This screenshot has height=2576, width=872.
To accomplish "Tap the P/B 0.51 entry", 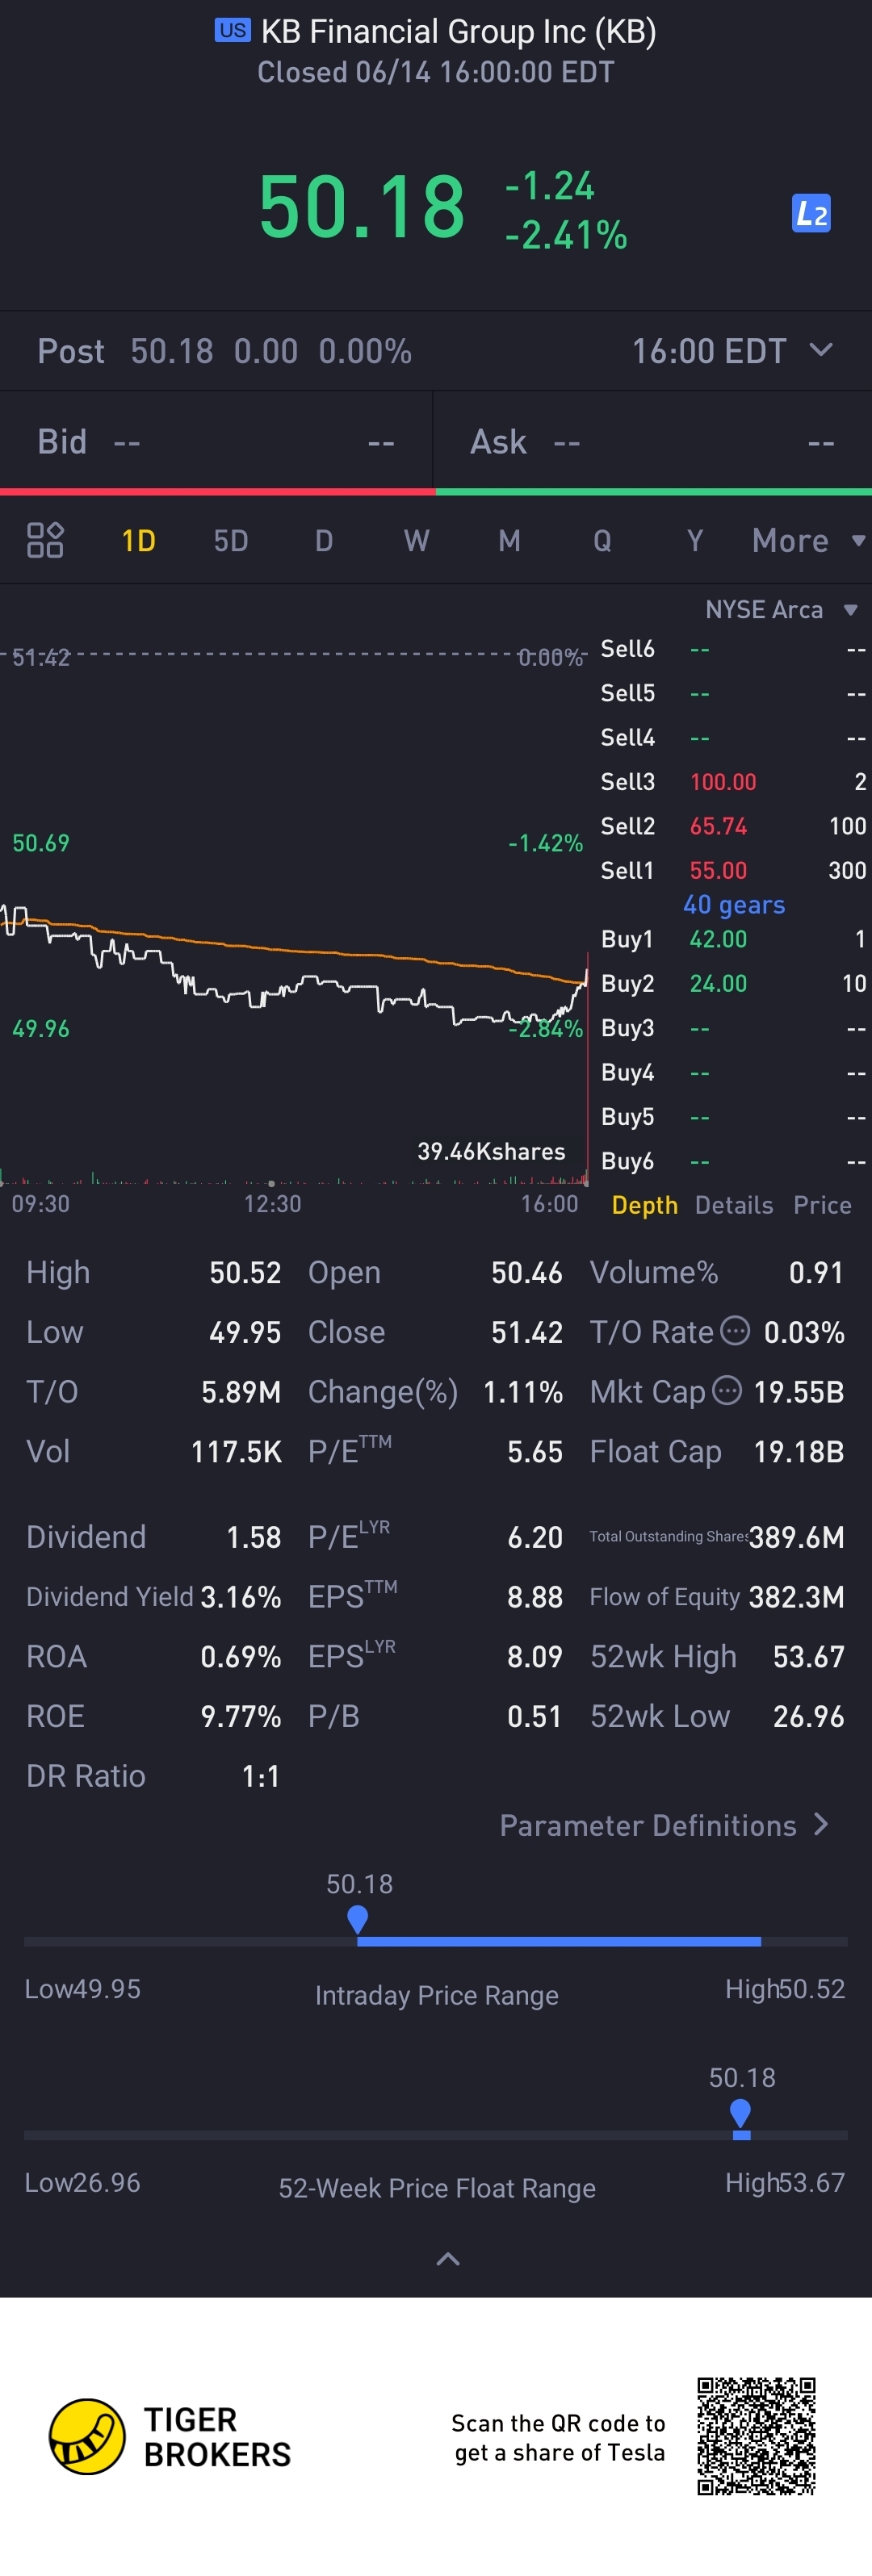I will [x=435, y=1717].
